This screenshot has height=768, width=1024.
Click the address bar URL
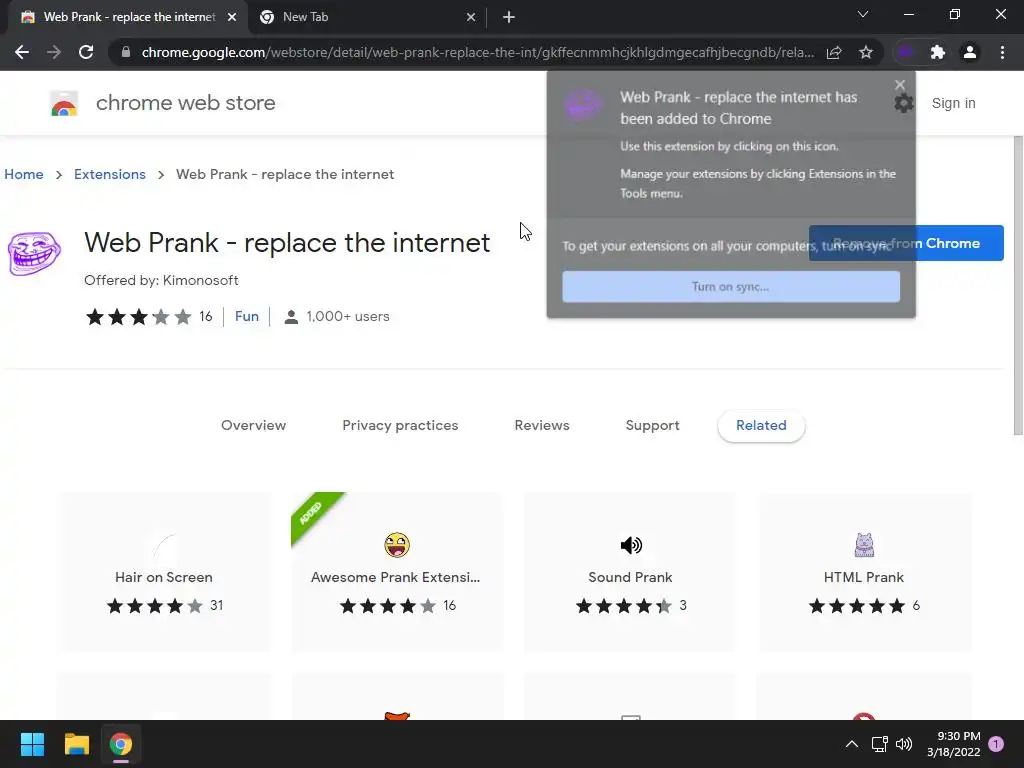[477, 52]
